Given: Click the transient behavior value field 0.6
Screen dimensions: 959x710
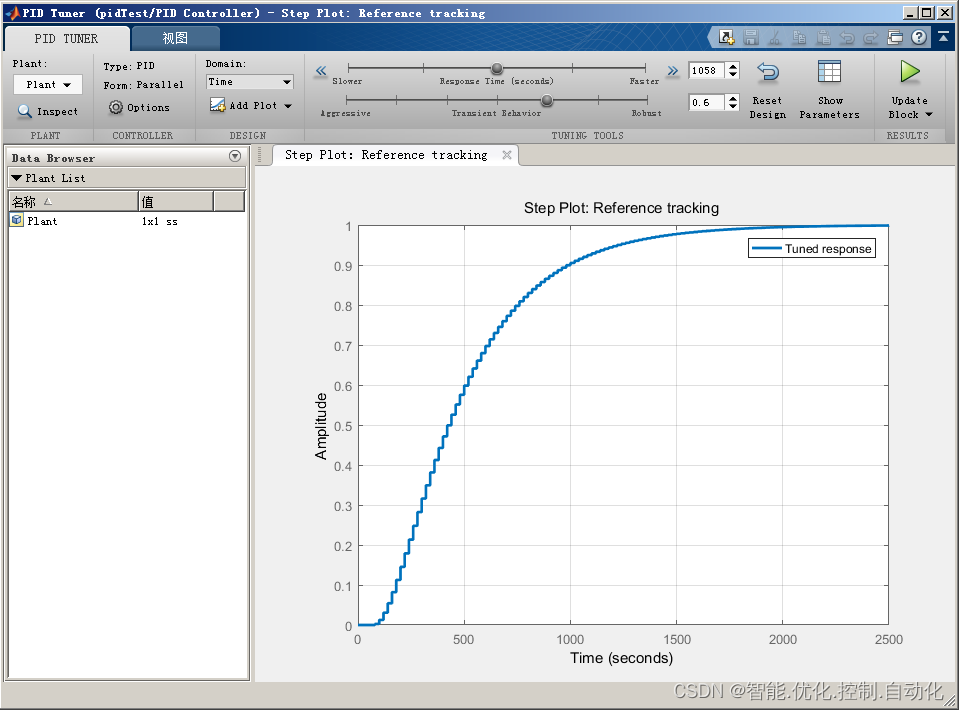Looking at the screenshot, I should coord(706,102).
